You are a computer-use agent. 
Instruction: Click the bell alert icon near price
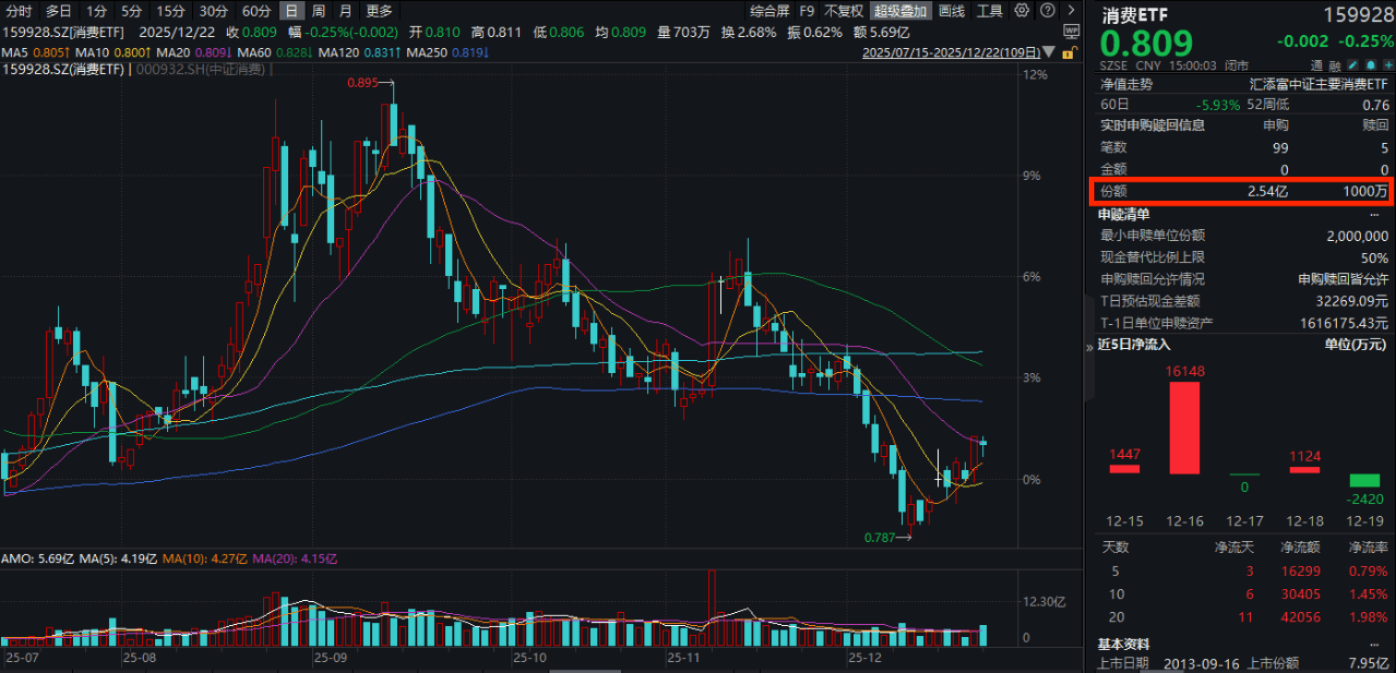1369,65
